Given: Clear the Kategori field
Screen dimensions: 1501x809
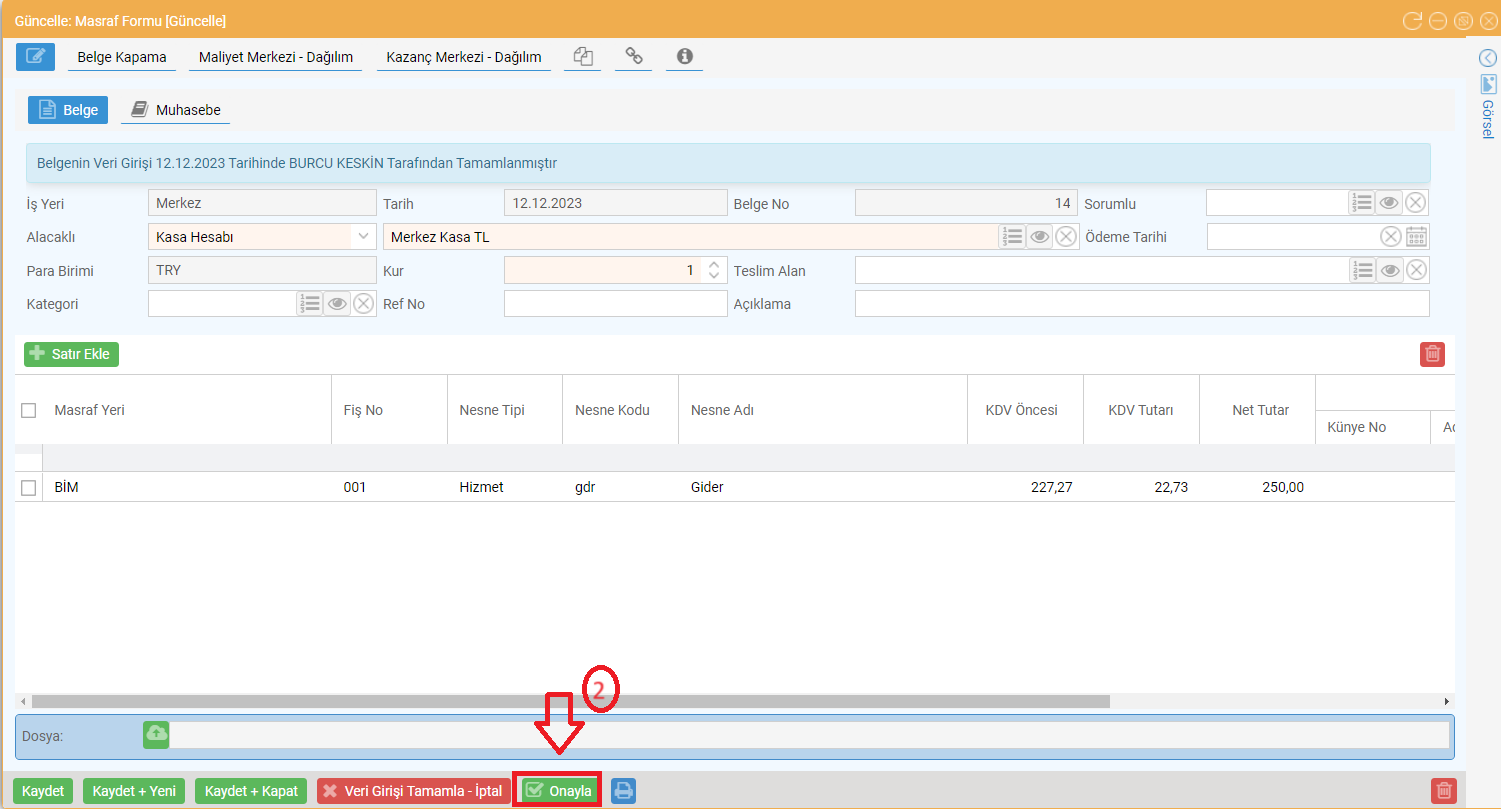Looking at the screenshot, I should [363, 303].
